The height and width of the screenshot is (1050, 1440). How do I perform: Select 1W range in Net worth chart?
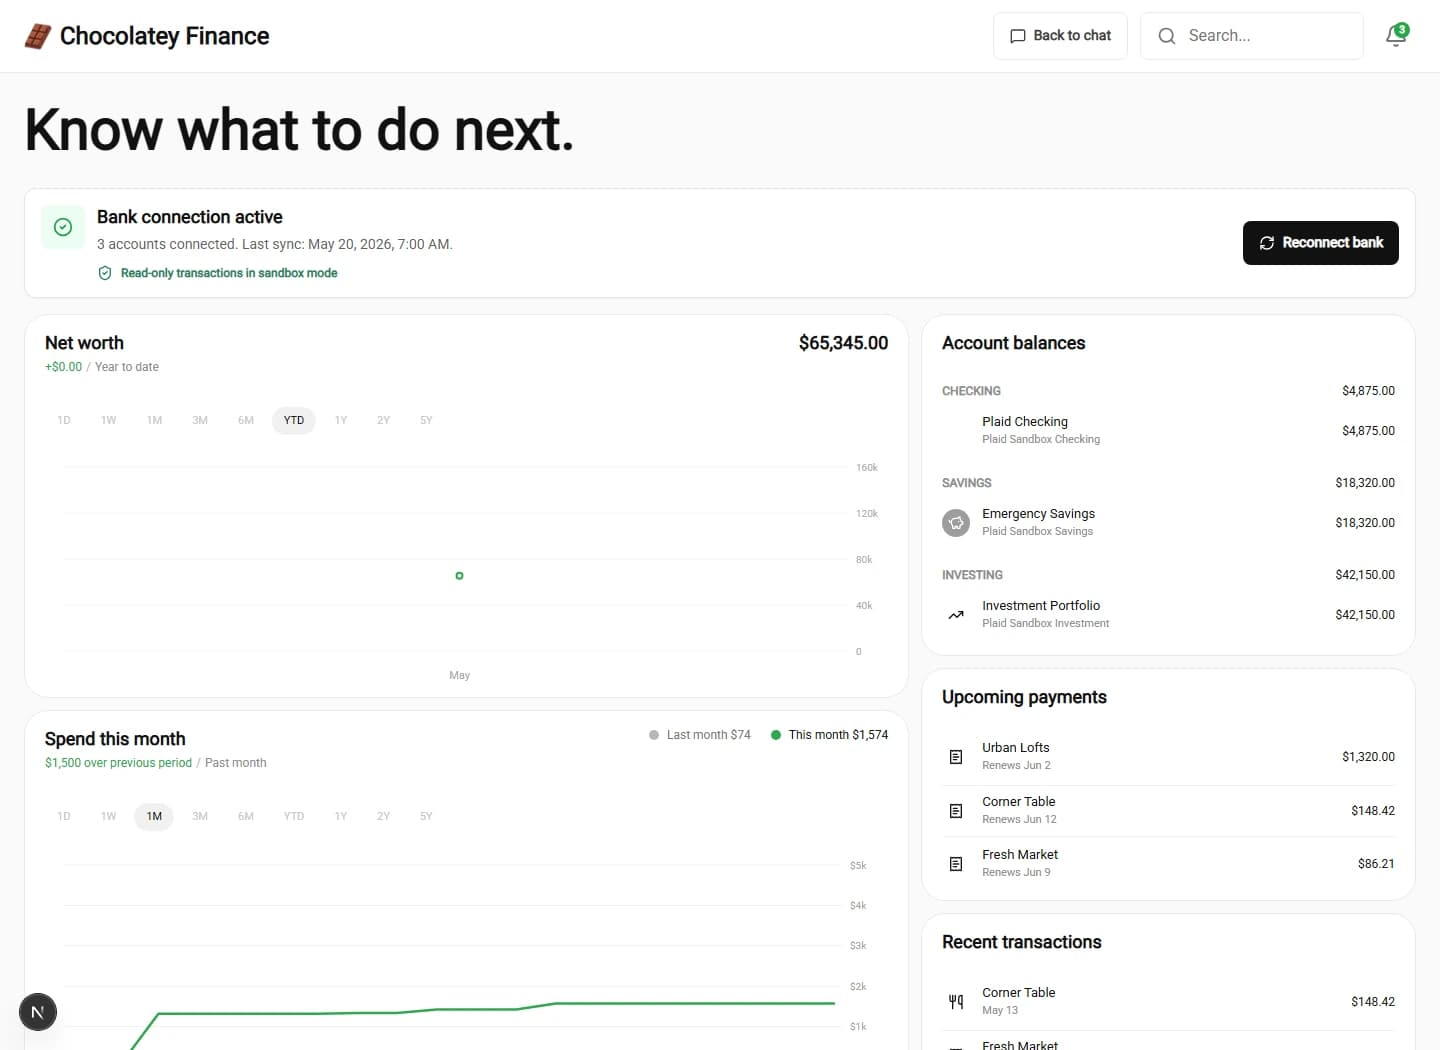pyautogui.click(x=109, y=420)
